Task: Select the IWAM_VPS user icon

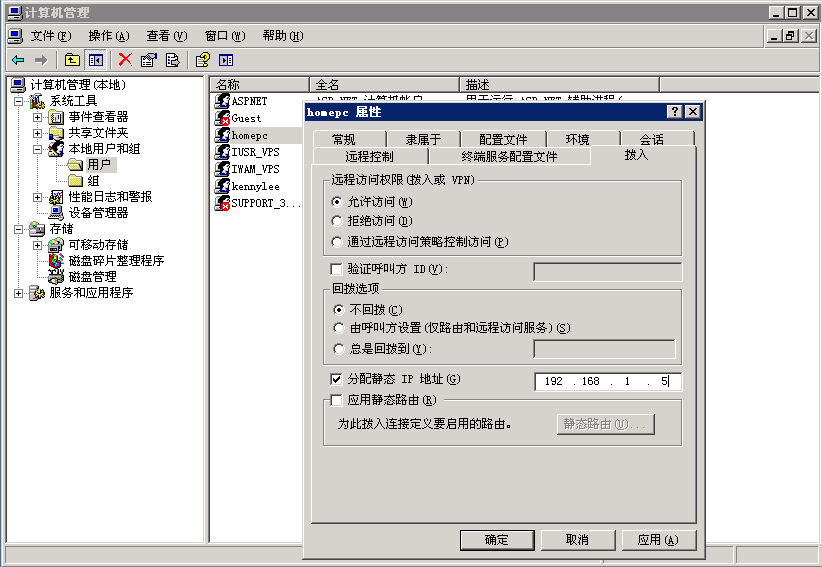Action: [222, 169]
